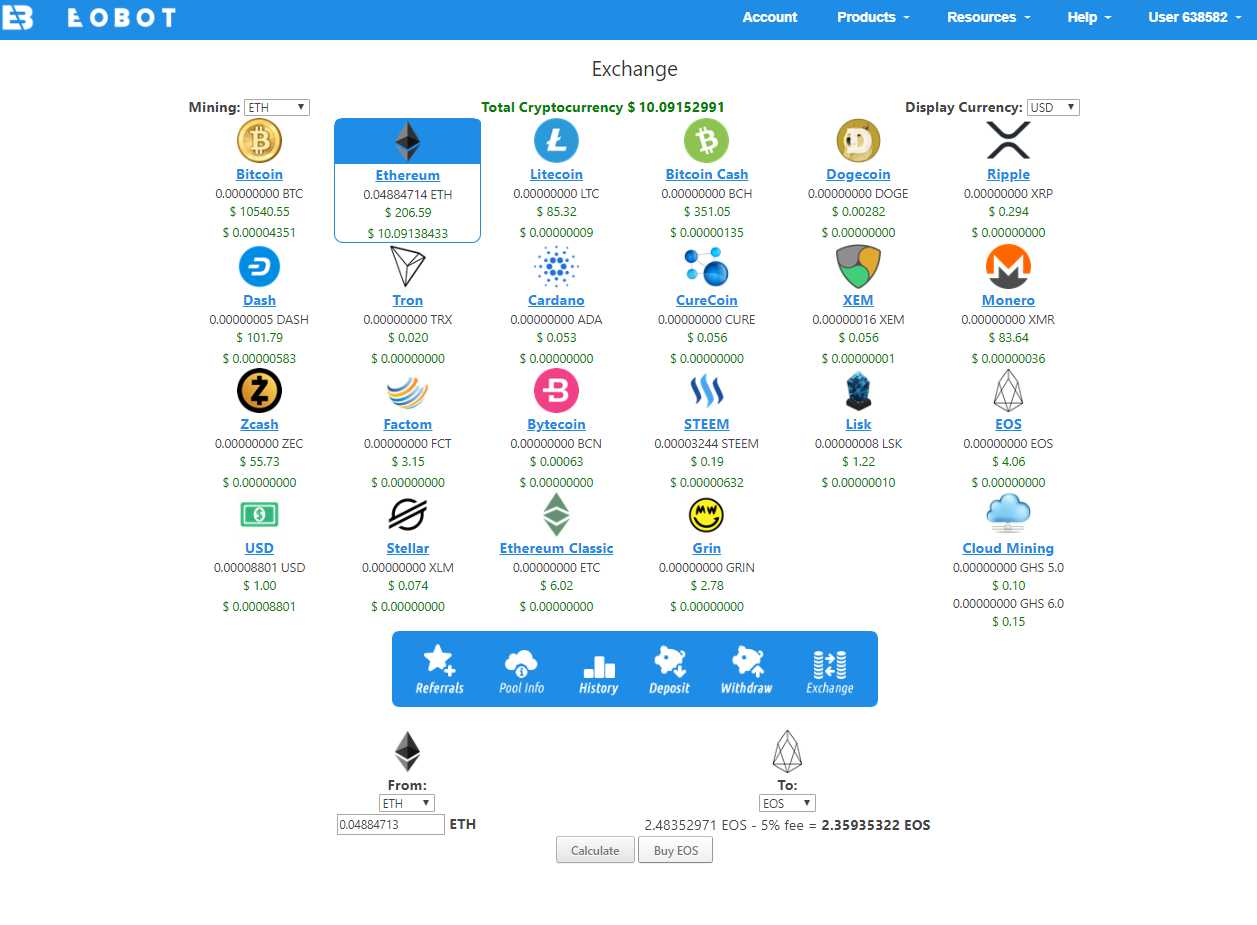Click the EOS icon in the coin grid
Viewport: 1257px width, 925px height.
(x=1008, y=391)
